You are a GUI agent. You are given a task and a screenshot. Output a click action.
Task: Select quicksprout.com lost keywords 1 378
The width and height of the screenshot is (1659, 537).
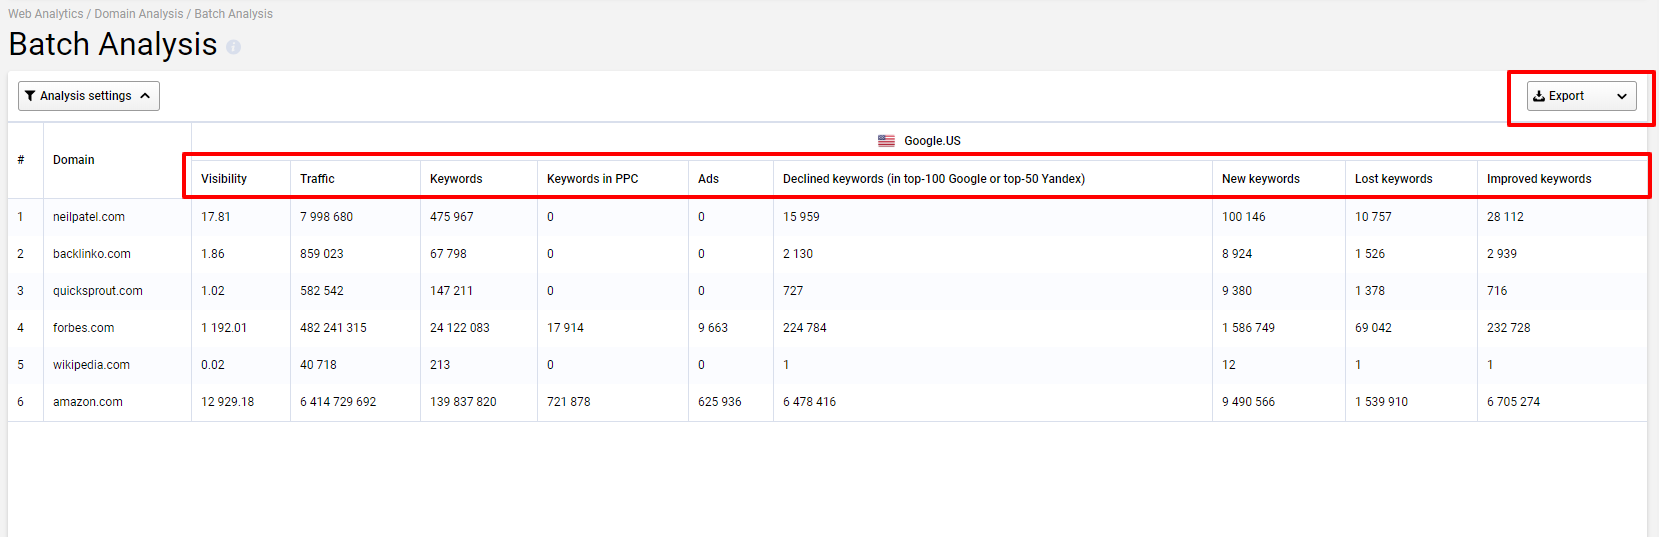[x=1370, y=291]
